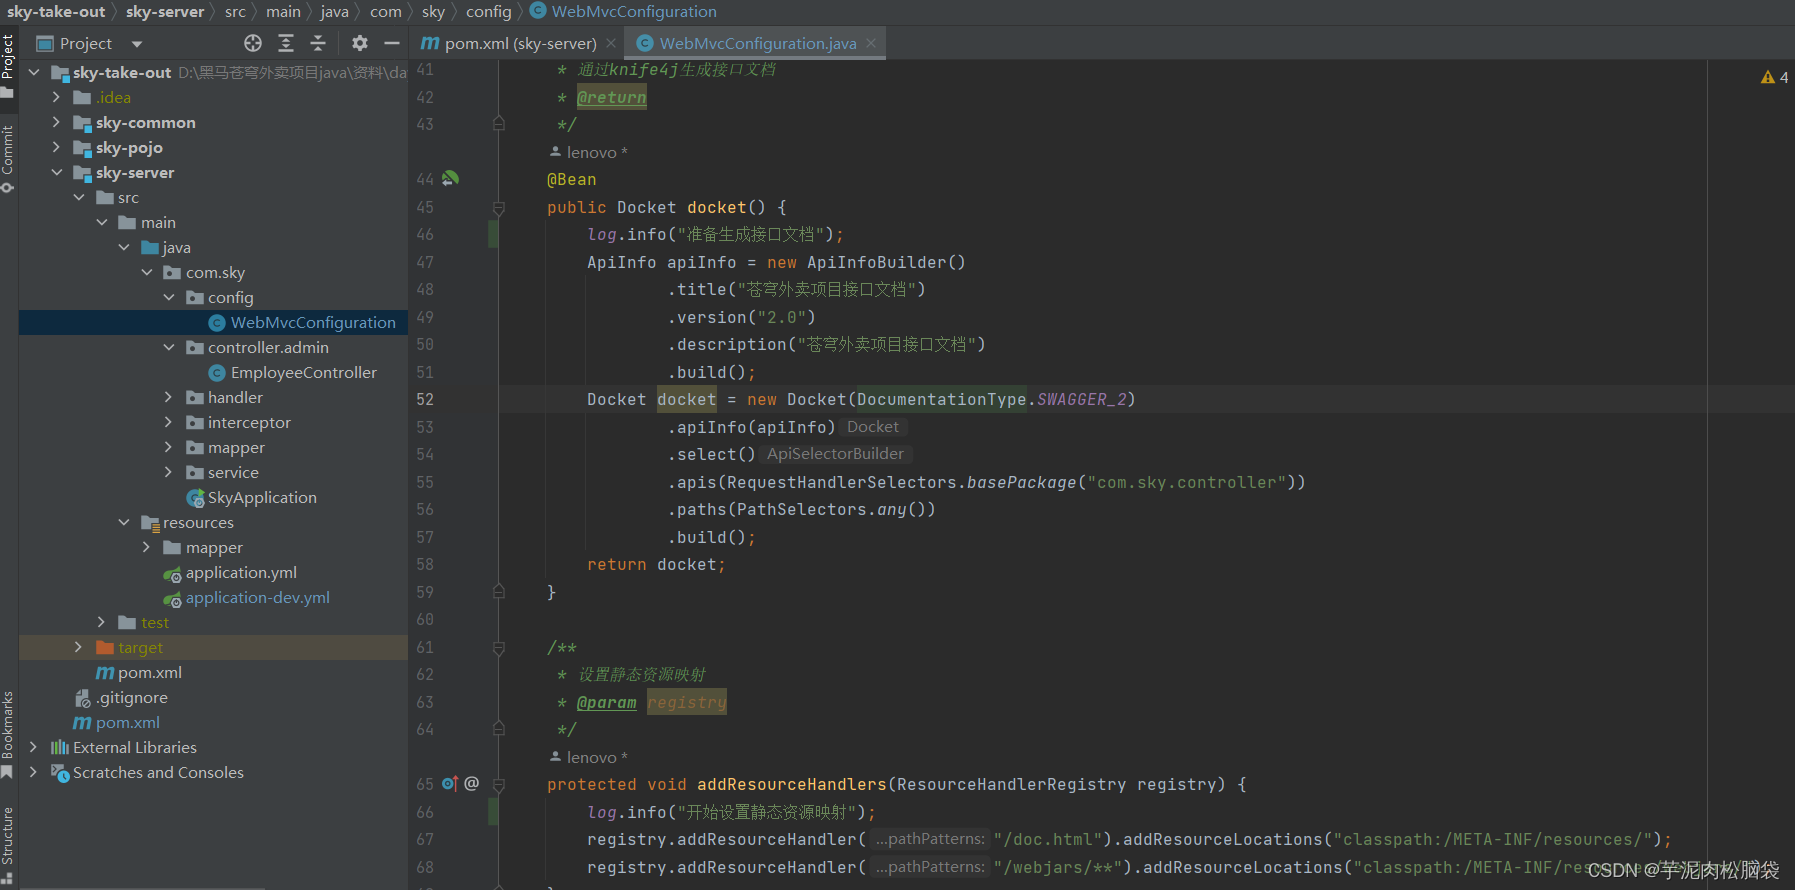
Task: Hide the Project tool window
Action: tap(392, 43)
